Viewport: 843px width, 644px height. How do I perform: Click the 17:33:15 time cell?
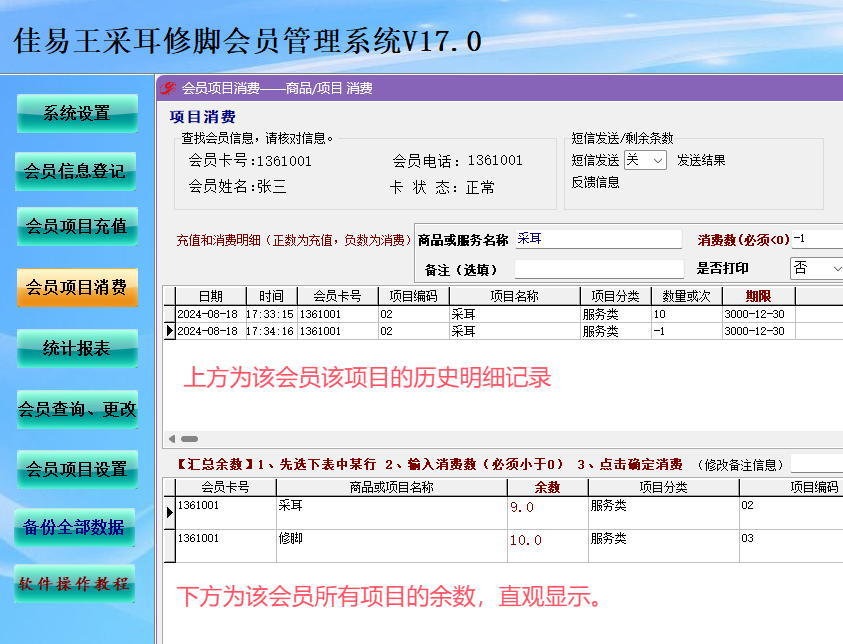pyautogui.click(x=270, y=314)
